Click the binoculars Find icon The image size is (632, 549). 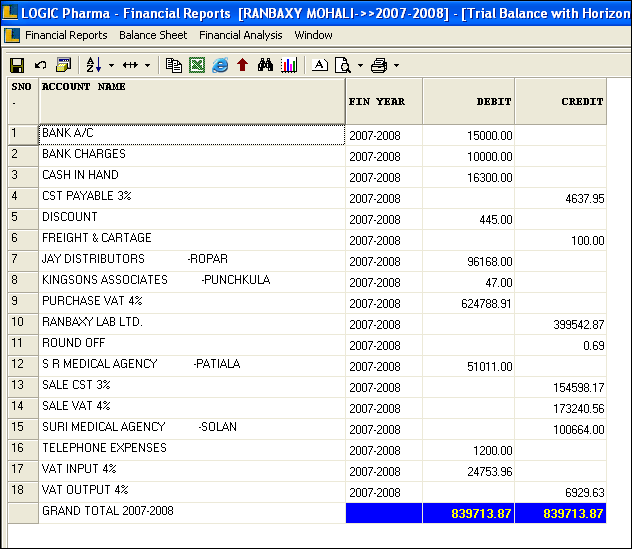pyautogui.click(x=265, y=65)
